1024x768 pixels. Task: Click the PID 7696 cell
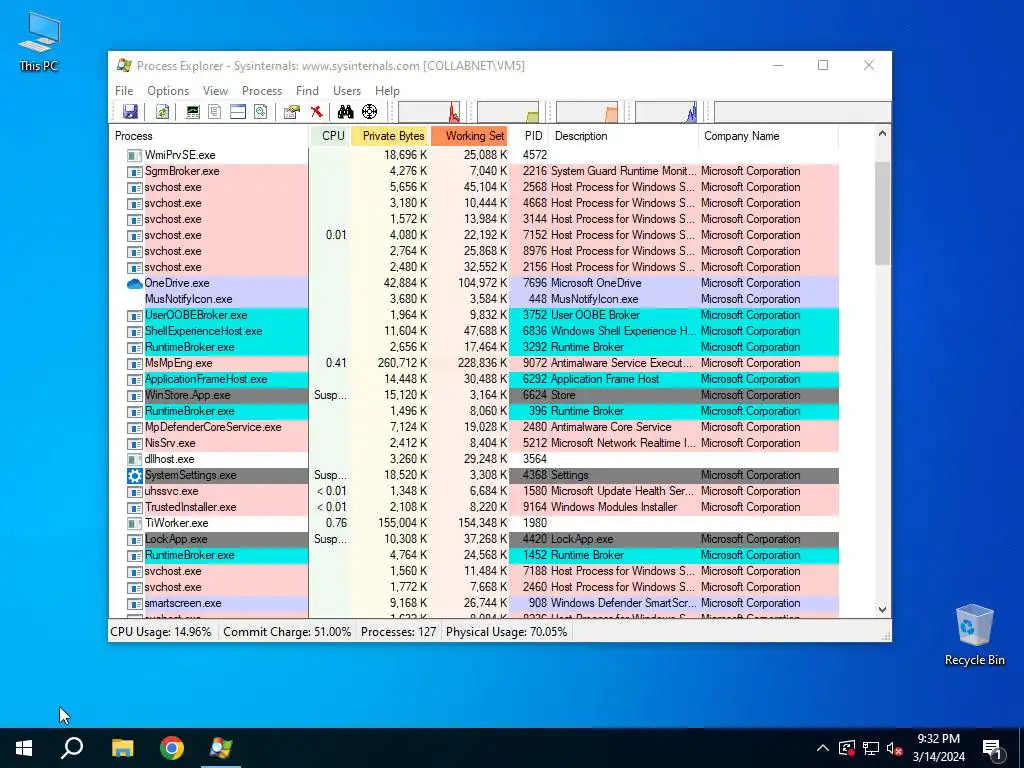coord(535,283)
